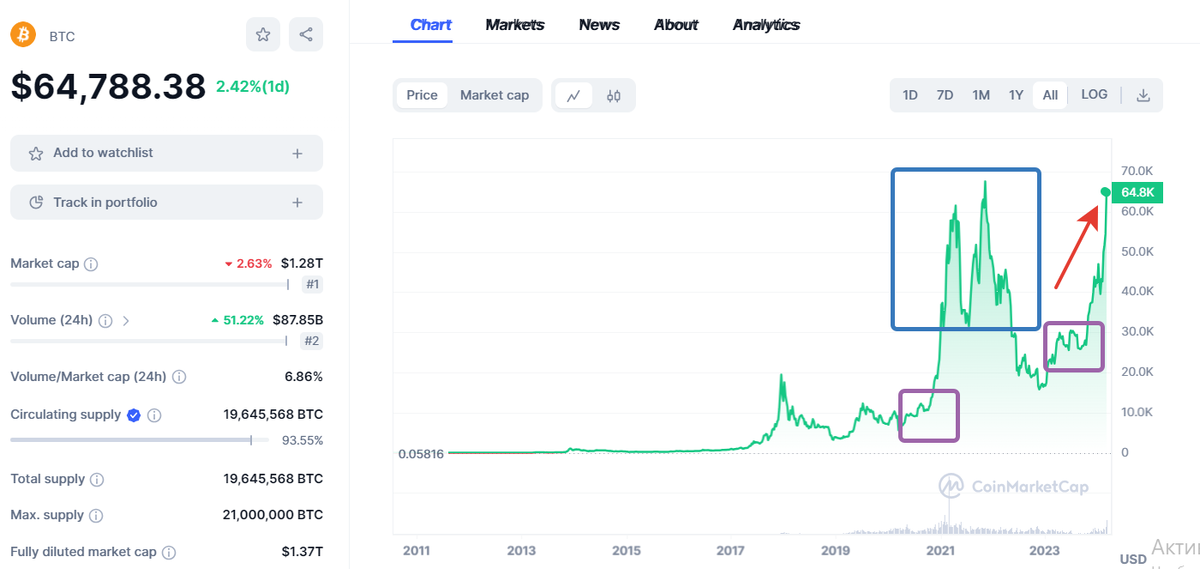Click the circulating supply progress bar
This screenshot has height=569, width=1200.
139,440
